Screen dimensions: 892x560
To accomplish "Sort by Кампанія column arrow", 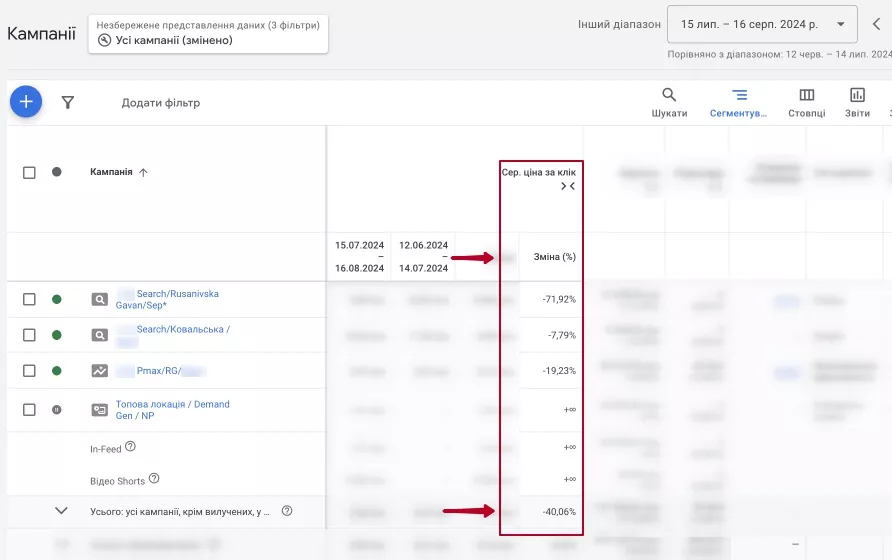I will pos(143,172).
